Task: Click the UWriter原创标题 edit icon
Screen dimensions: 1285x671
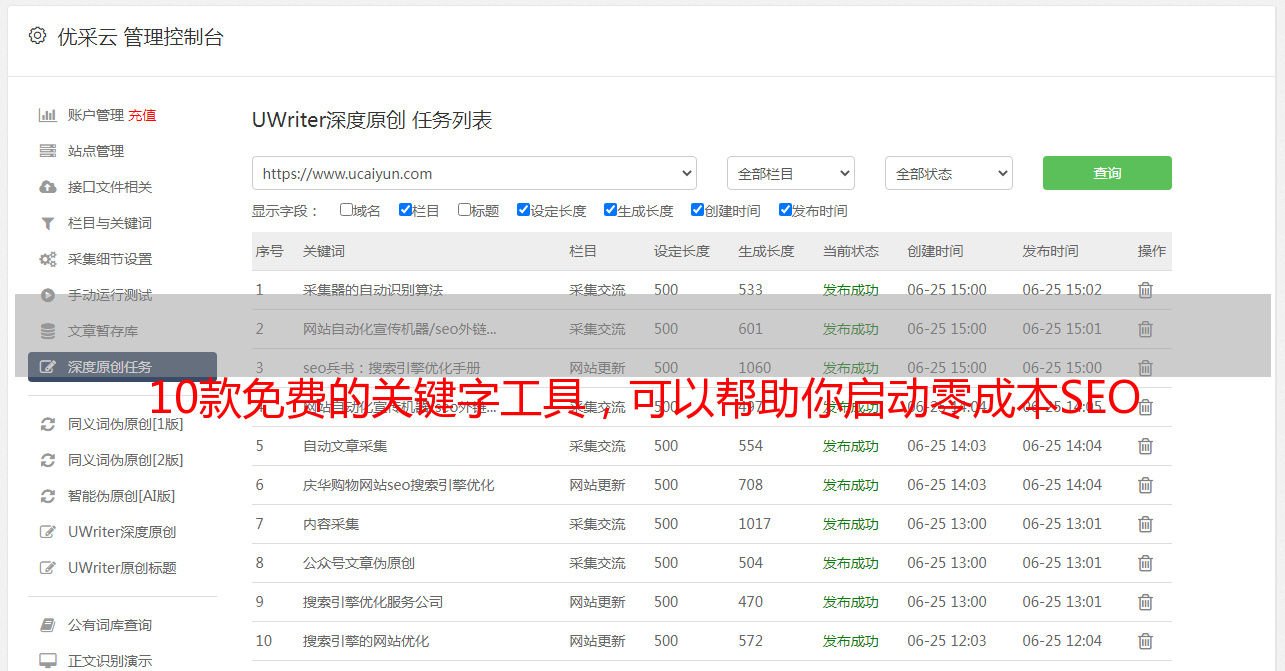Action: 47,568
